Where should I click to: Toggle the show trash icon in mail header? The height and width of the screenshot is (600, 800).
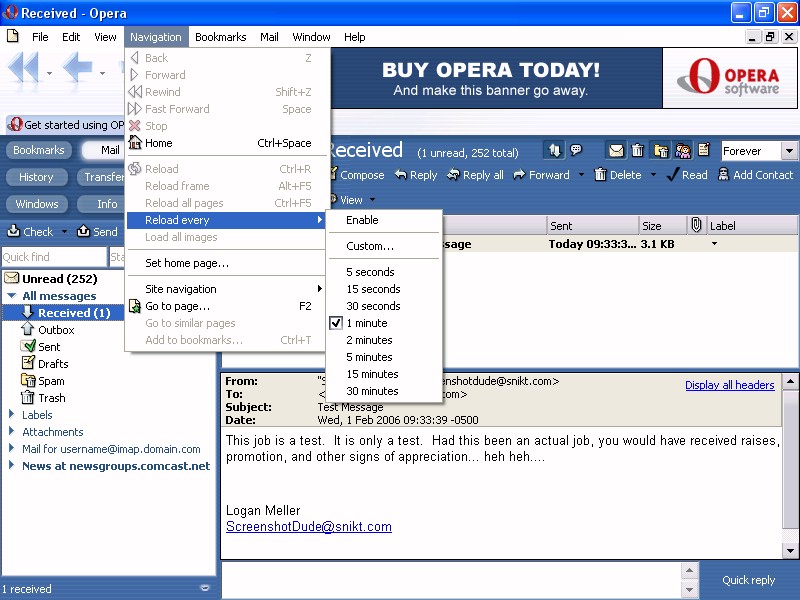tap(638, 151)
